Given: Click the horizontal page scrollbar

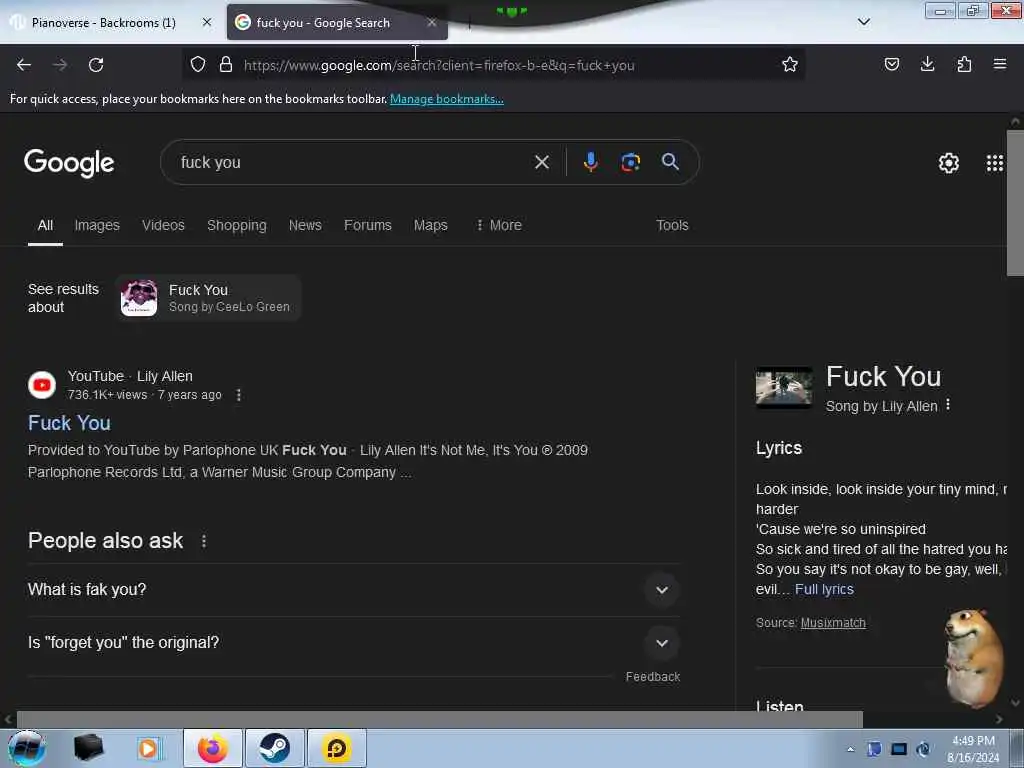Looking at the screenshot, I should (439, 720).
